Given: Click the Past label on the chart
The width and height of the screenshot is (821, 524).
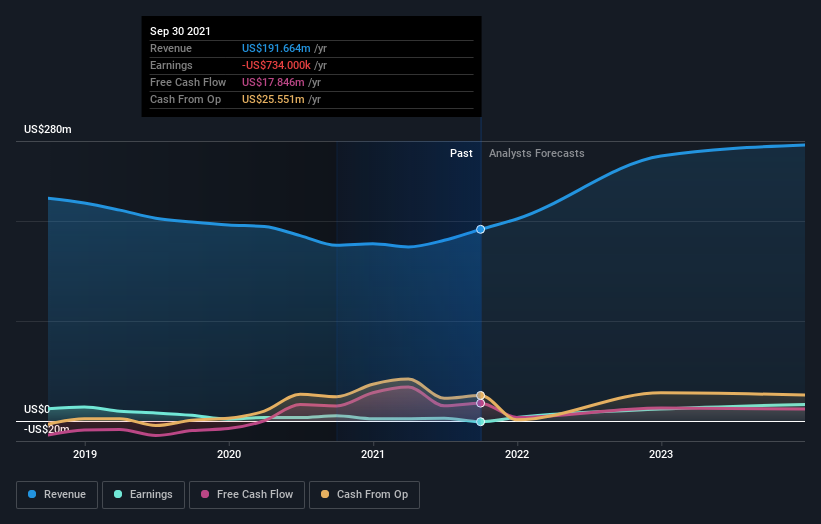Looking at the screenshot, I should click(x=461, y=153).
